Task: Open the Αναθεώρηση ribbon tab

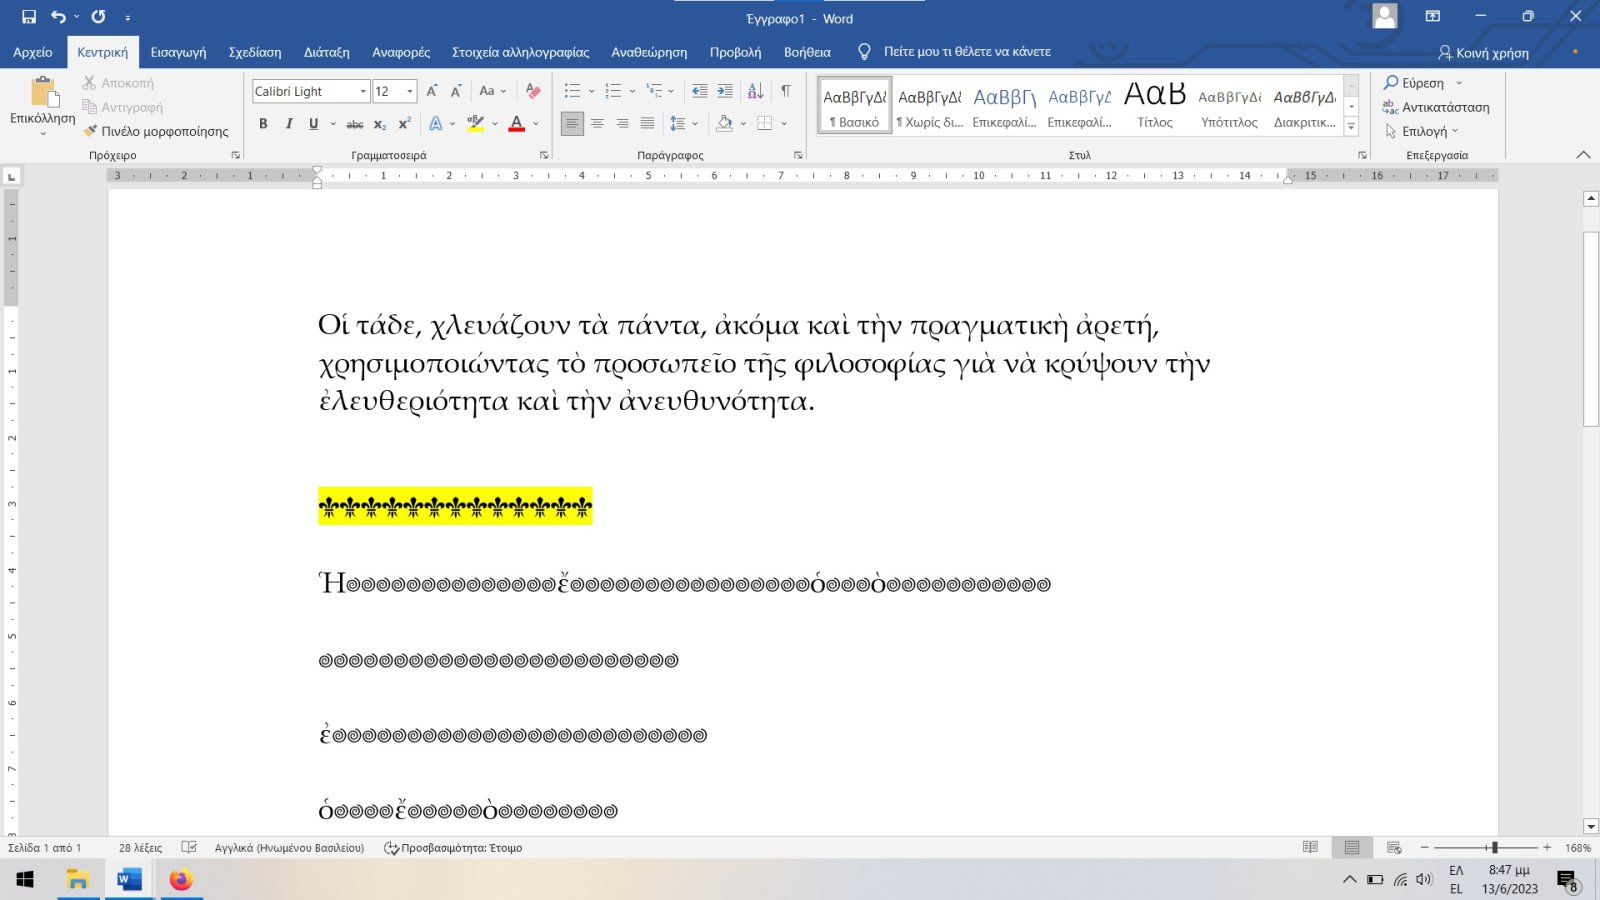Action: [649, 52]
